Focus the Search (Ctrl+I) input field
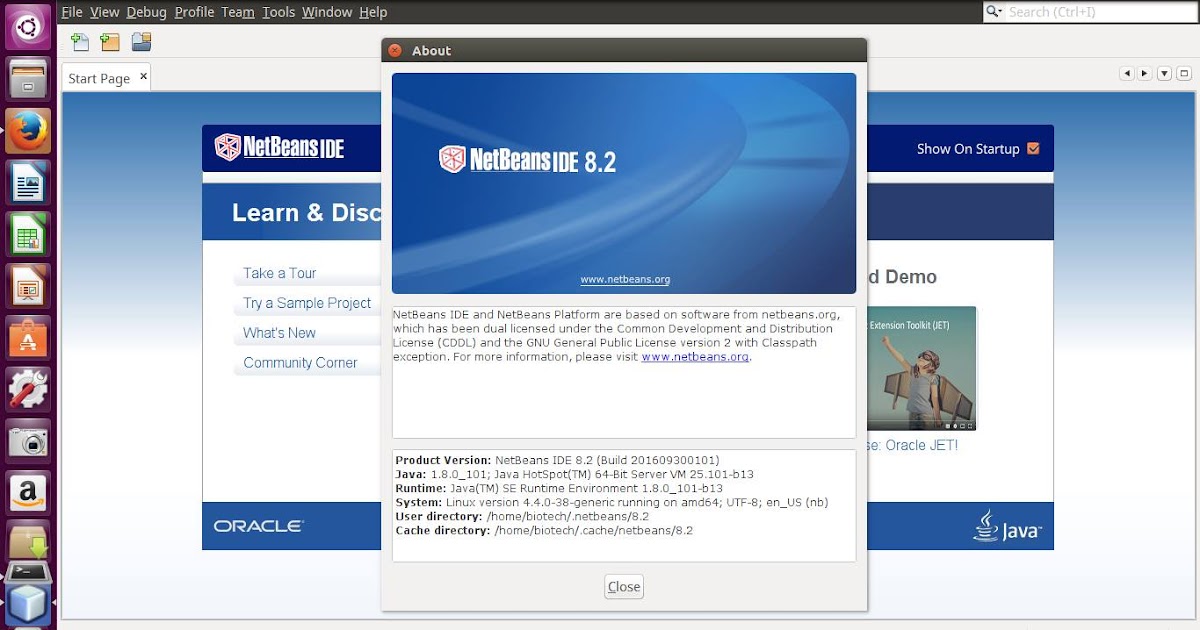This screenshot has width=1200, height=630. 1099,12
